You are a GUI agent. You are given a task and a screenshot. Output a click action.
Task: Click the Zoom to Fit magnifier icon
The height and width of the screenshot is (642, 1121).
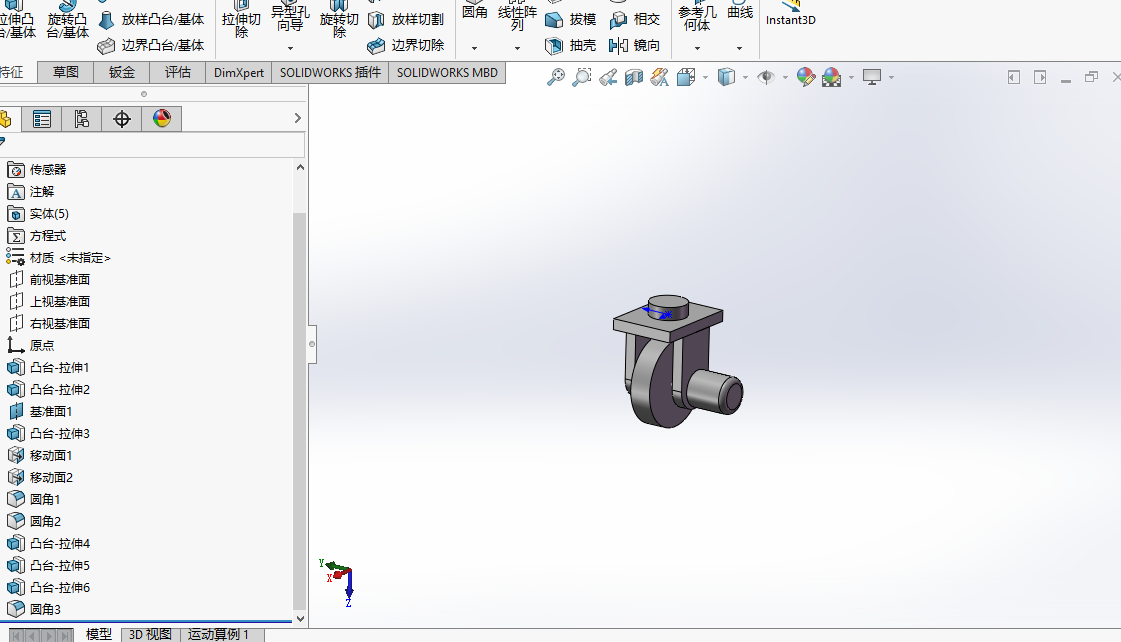pos(555,77)
